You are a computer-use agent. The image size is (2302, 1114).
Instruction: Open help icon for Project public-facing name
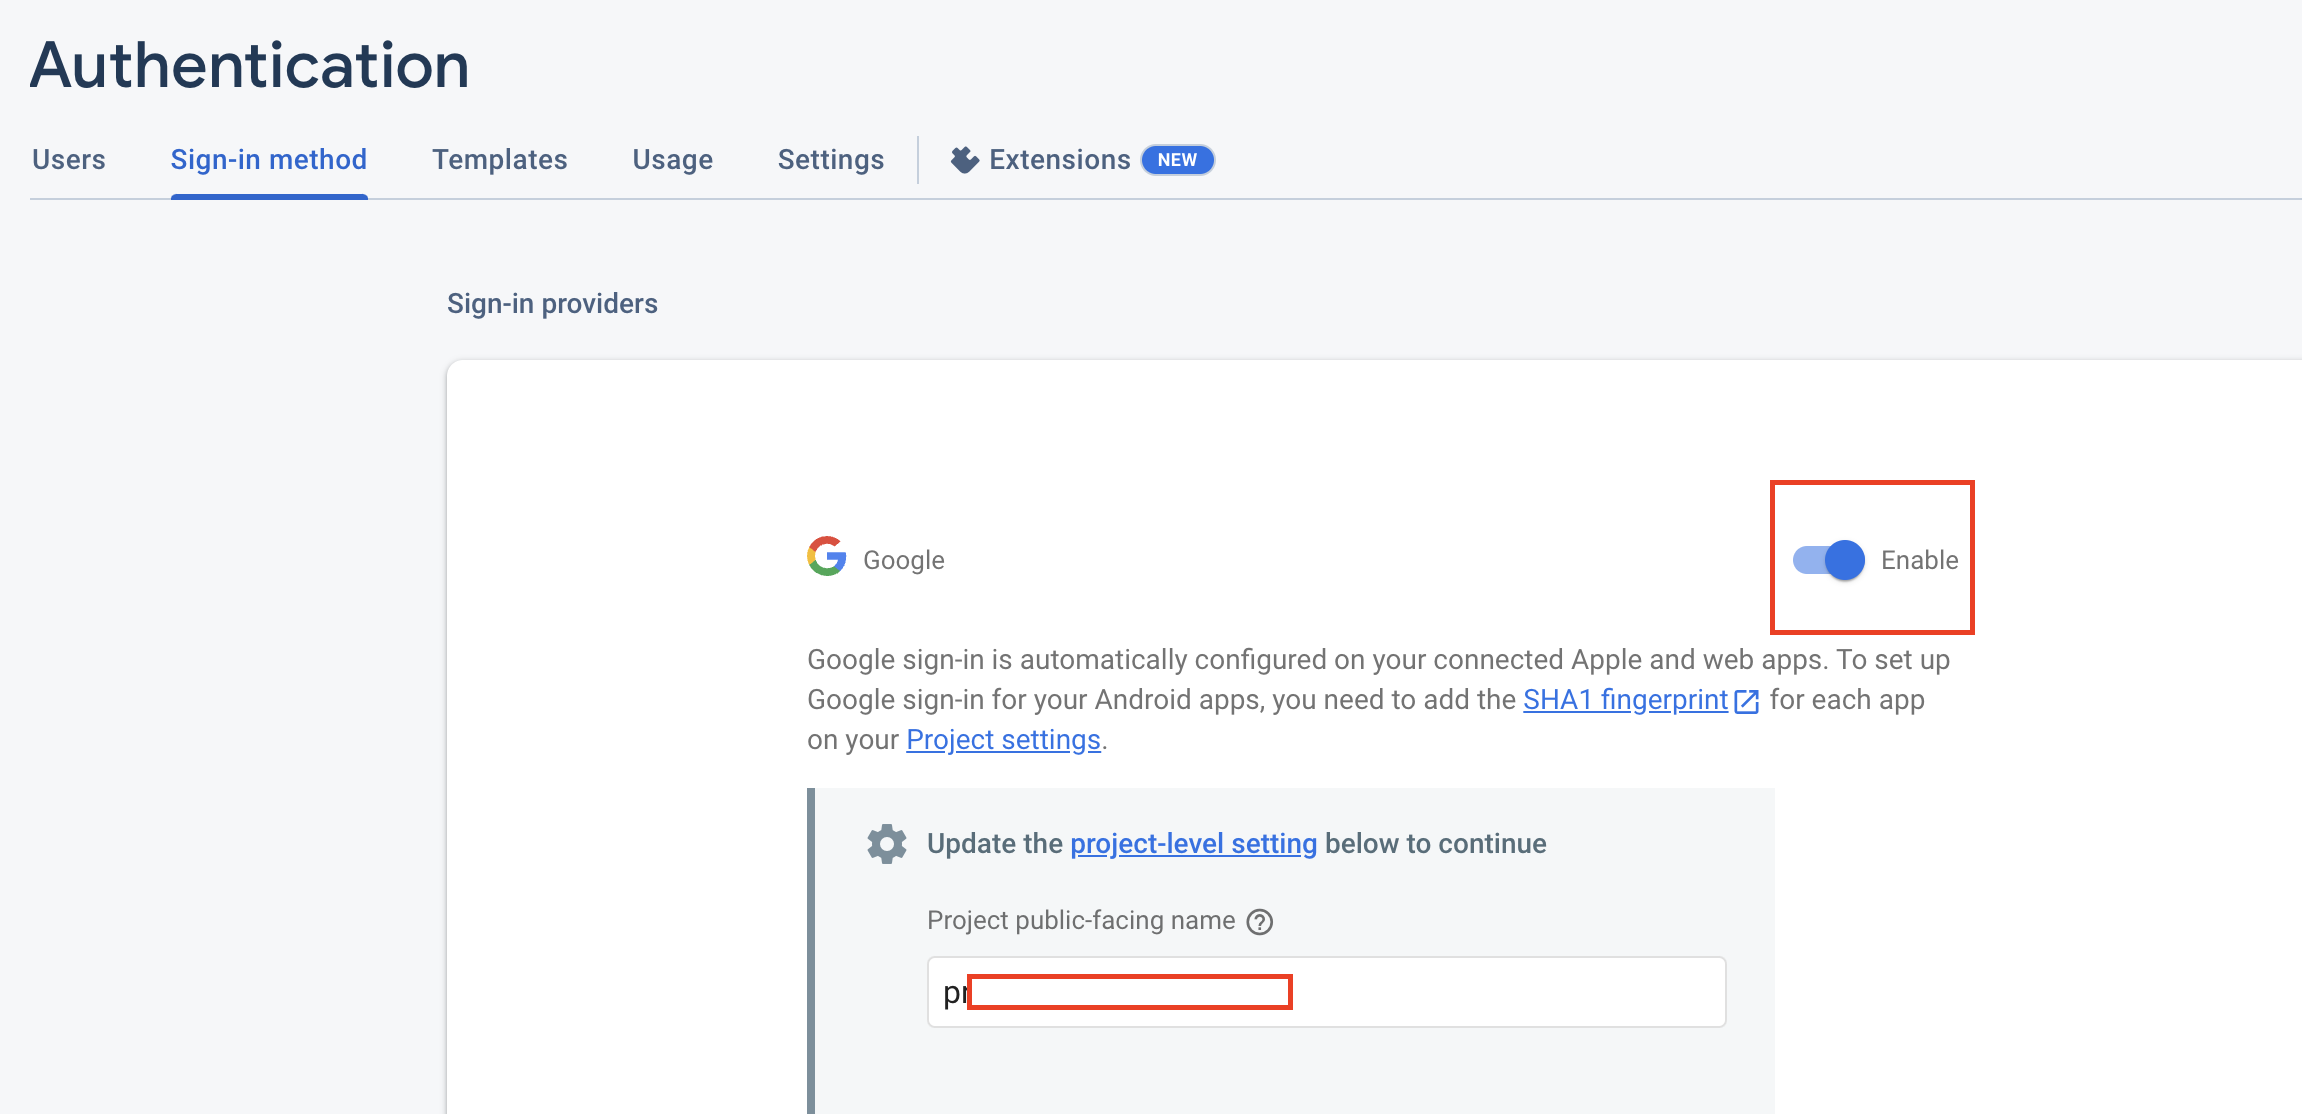[1260, 922]
